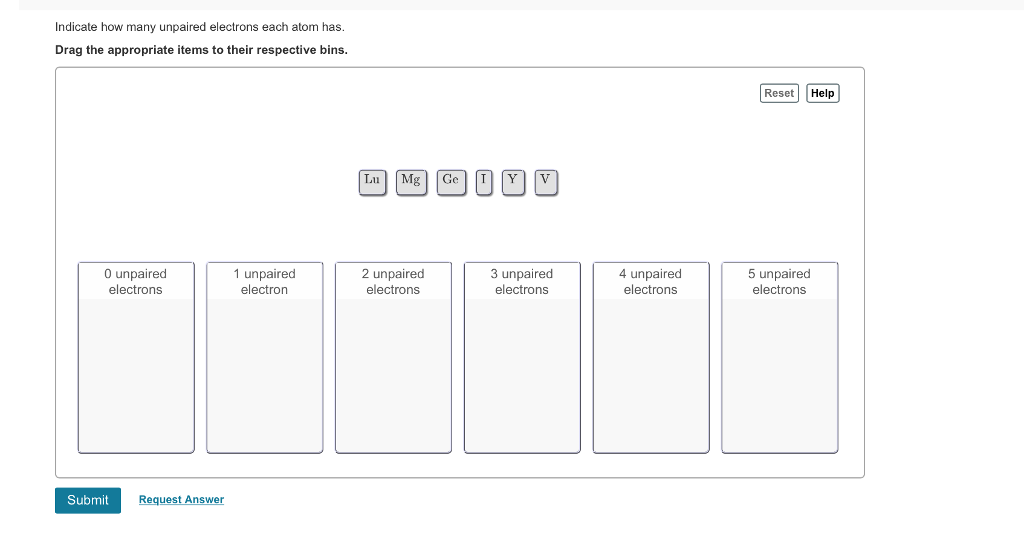Click the "0 unpaired electrons" bin header
The image size is (1024, 542).
tap(136, 281)
